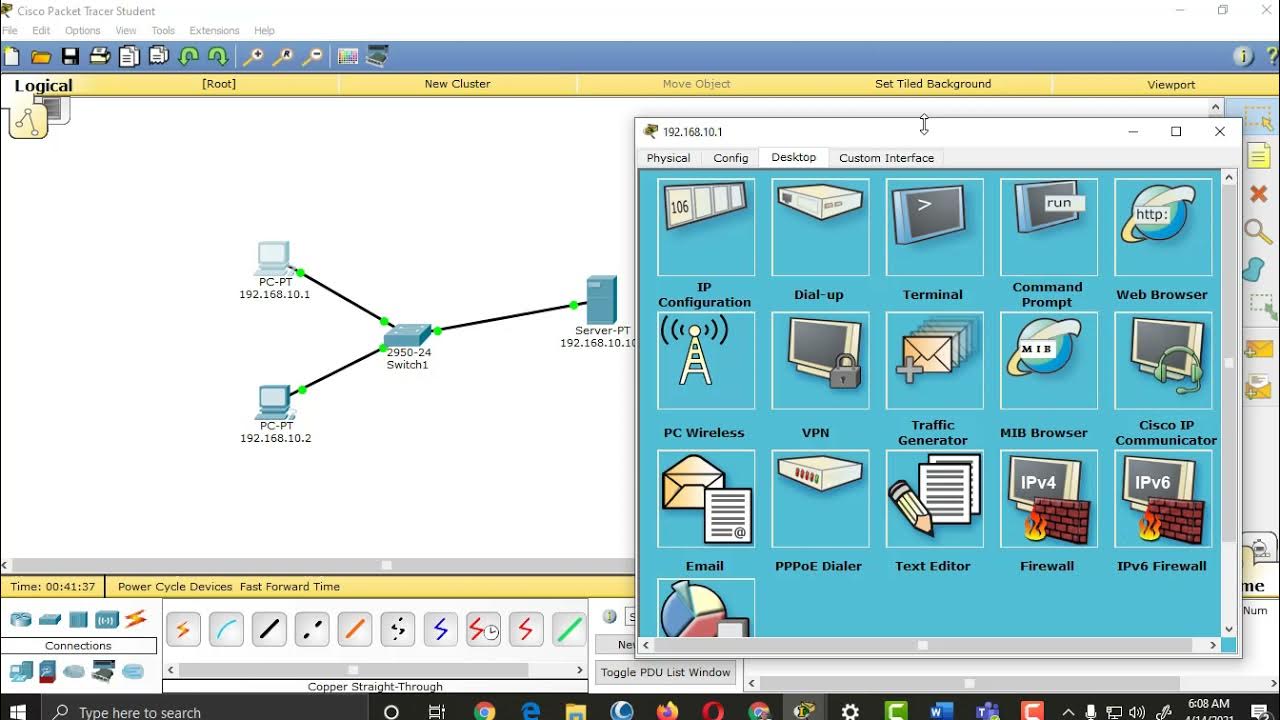This screenshot has width=1280, height=720.
Task: Open the pie chart desktop app
Action: (x=706, y=608)
